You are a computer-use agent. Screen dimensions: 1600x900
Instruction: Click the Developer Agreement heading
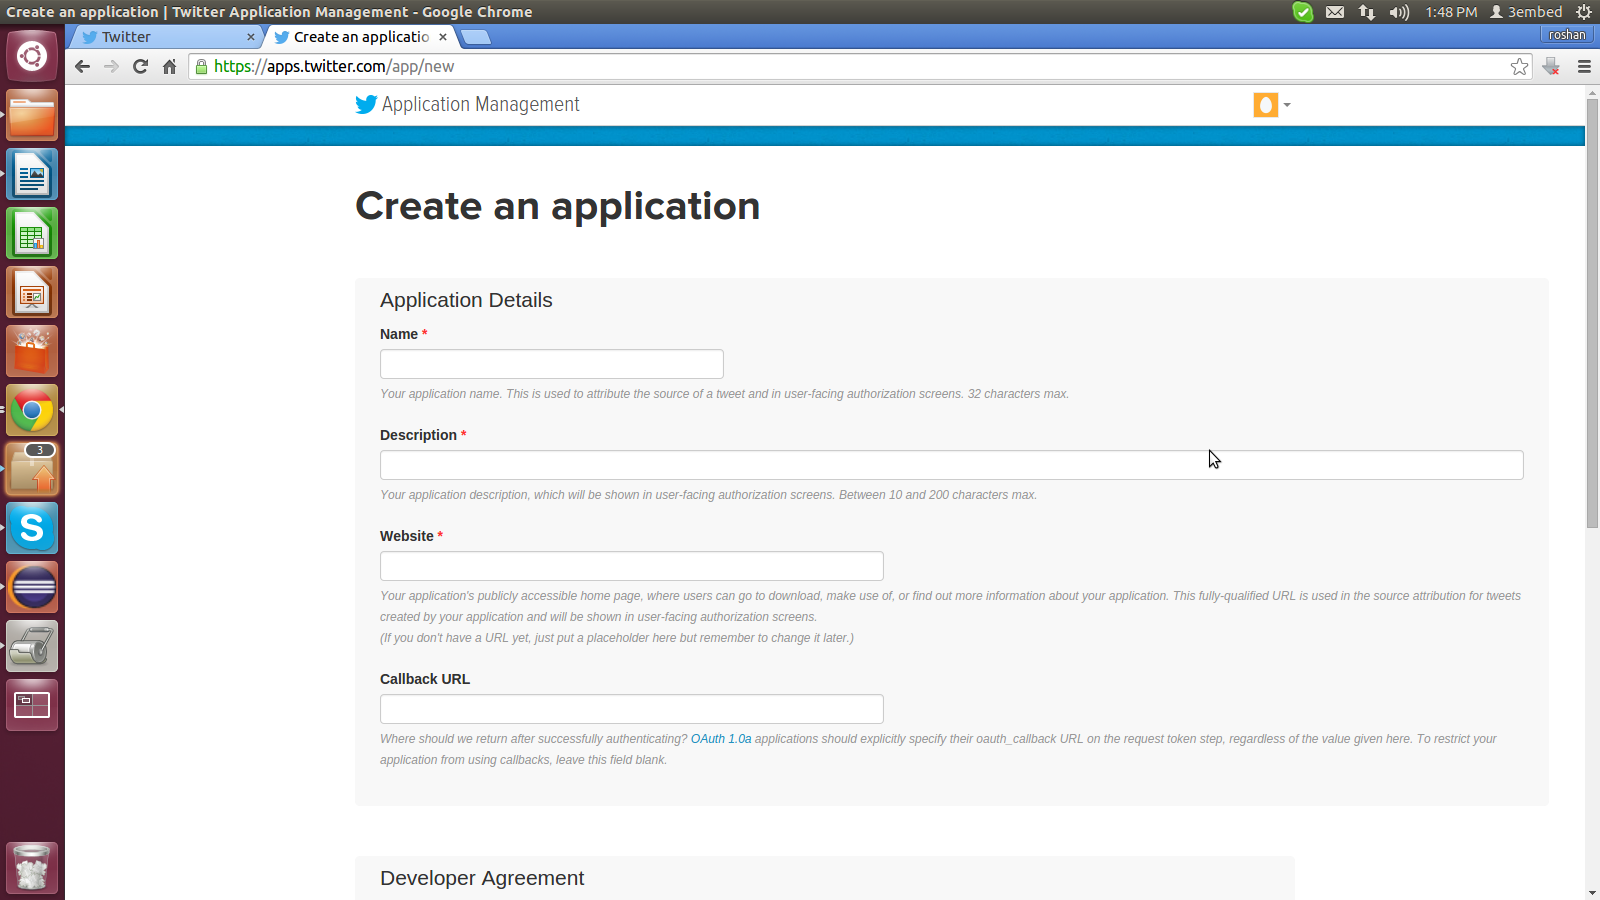pyautogui.click(x=482, y=878)
